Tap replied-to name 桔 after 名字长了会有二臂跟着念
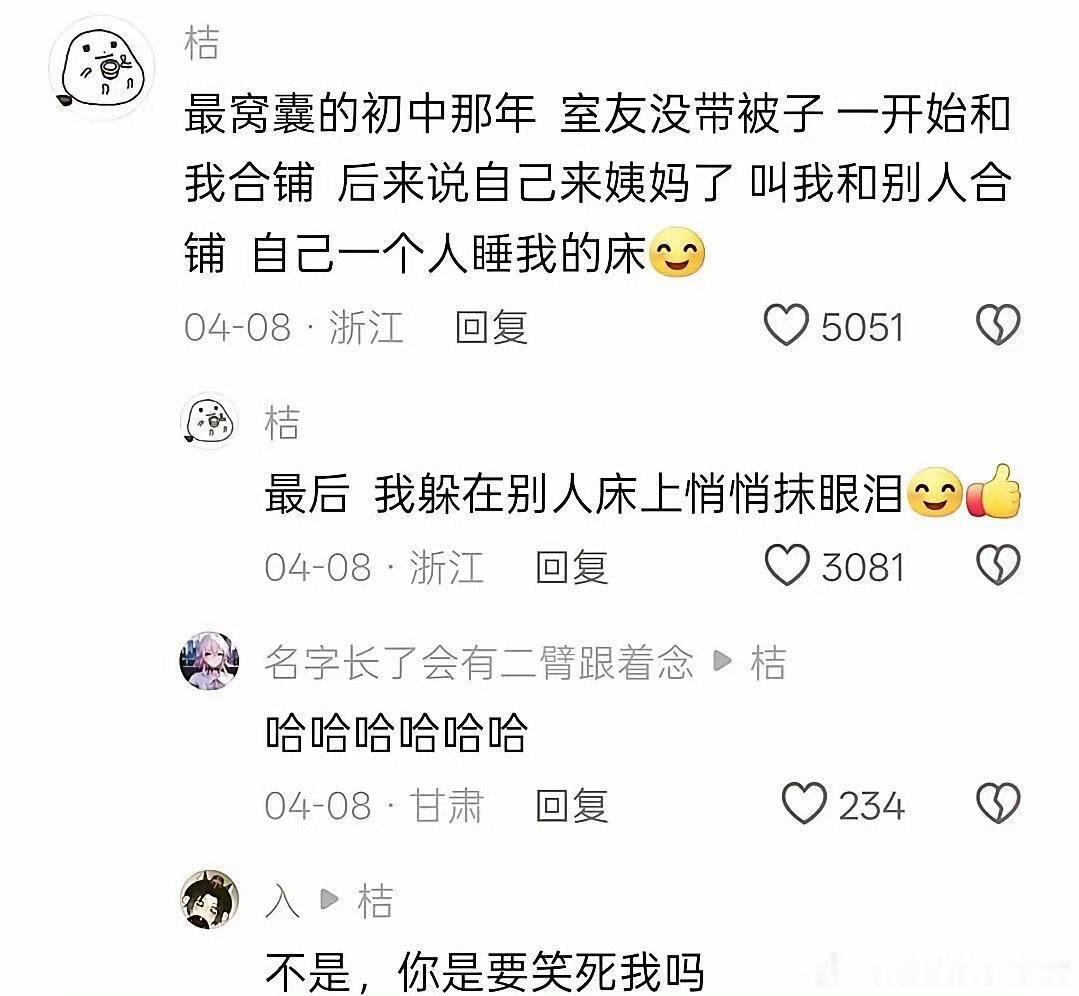Screen dimensions: 1079x996 (768, 662)
